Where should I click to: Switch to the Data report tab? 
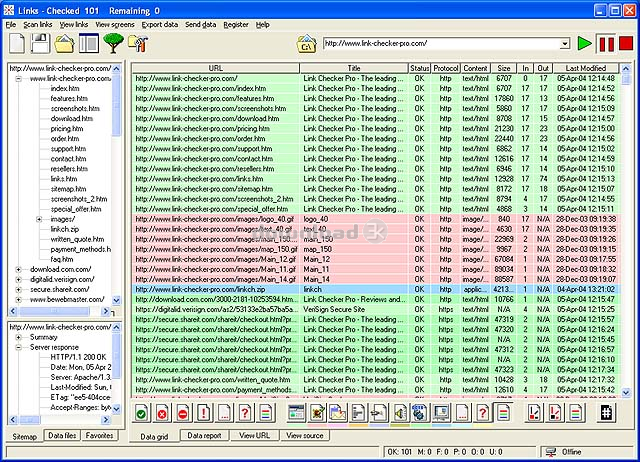pyautogui.click(x=204, y=436)
